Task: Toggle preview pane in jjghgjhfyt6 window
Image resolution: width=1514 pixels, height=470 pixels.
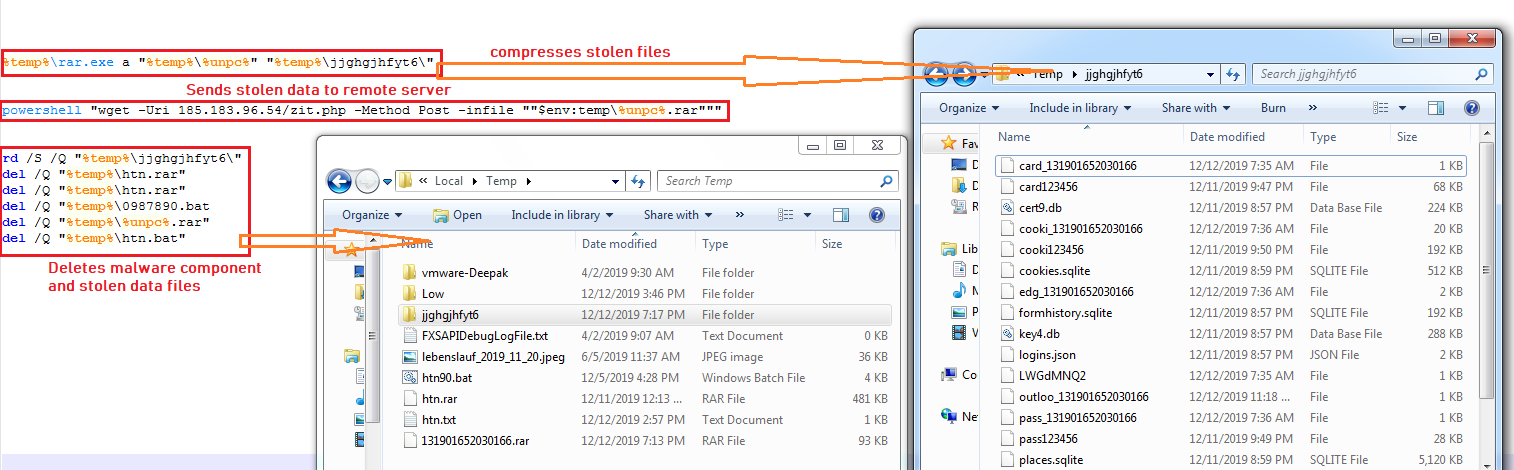Action: (1436, 108)
